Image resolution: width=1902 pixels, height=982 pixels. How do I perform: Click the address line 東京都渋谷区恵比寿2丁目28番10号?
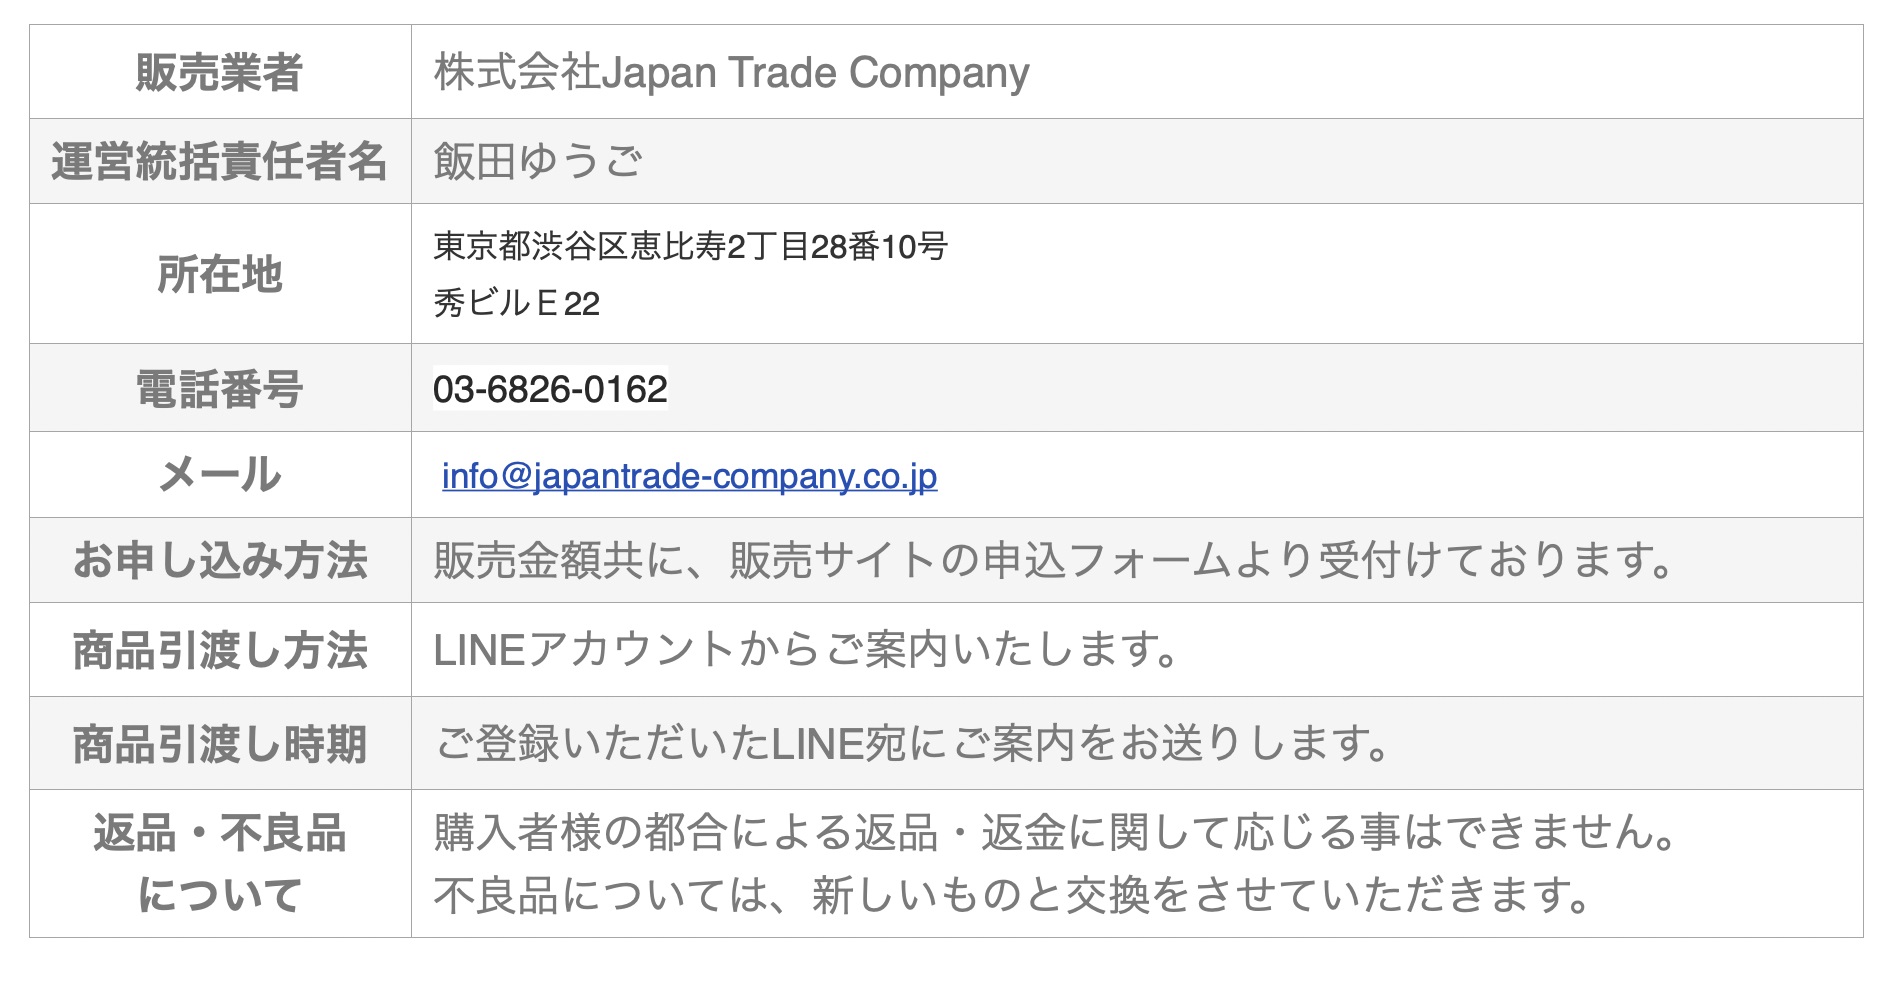tap(690, 245)
